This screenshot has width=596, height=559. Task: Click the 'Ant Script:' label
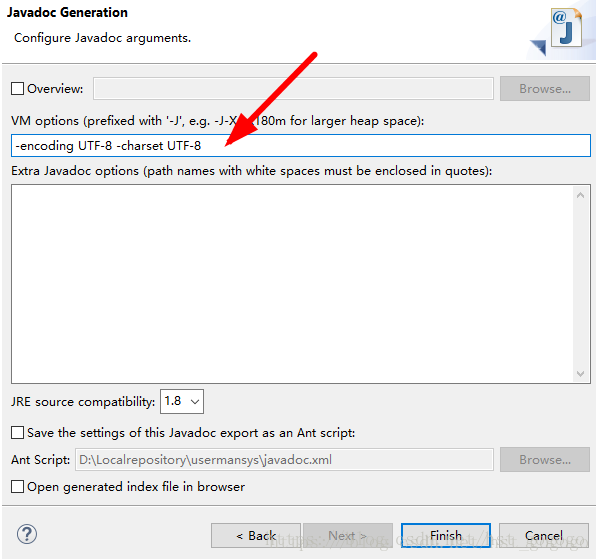pos(41,460)
